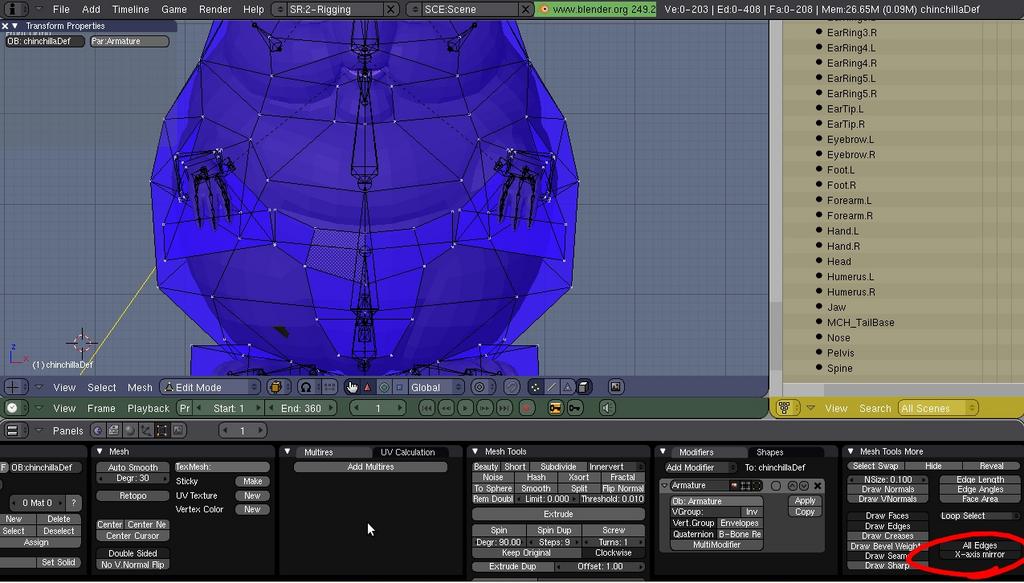Toggle No V.Normal Flip option
The width and height of the screenshot is (1024, 583).
133,564
